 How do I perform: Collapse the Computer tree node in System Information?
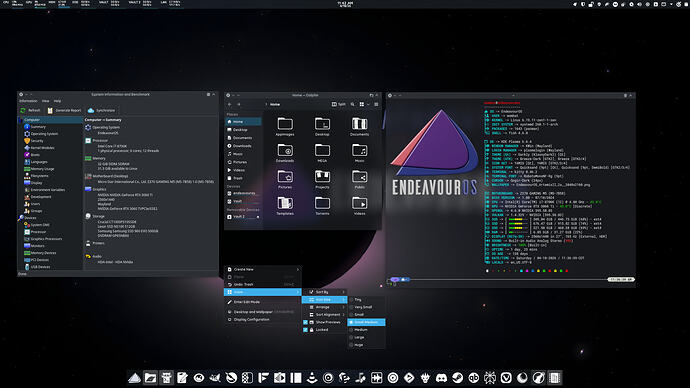point(20,120)
